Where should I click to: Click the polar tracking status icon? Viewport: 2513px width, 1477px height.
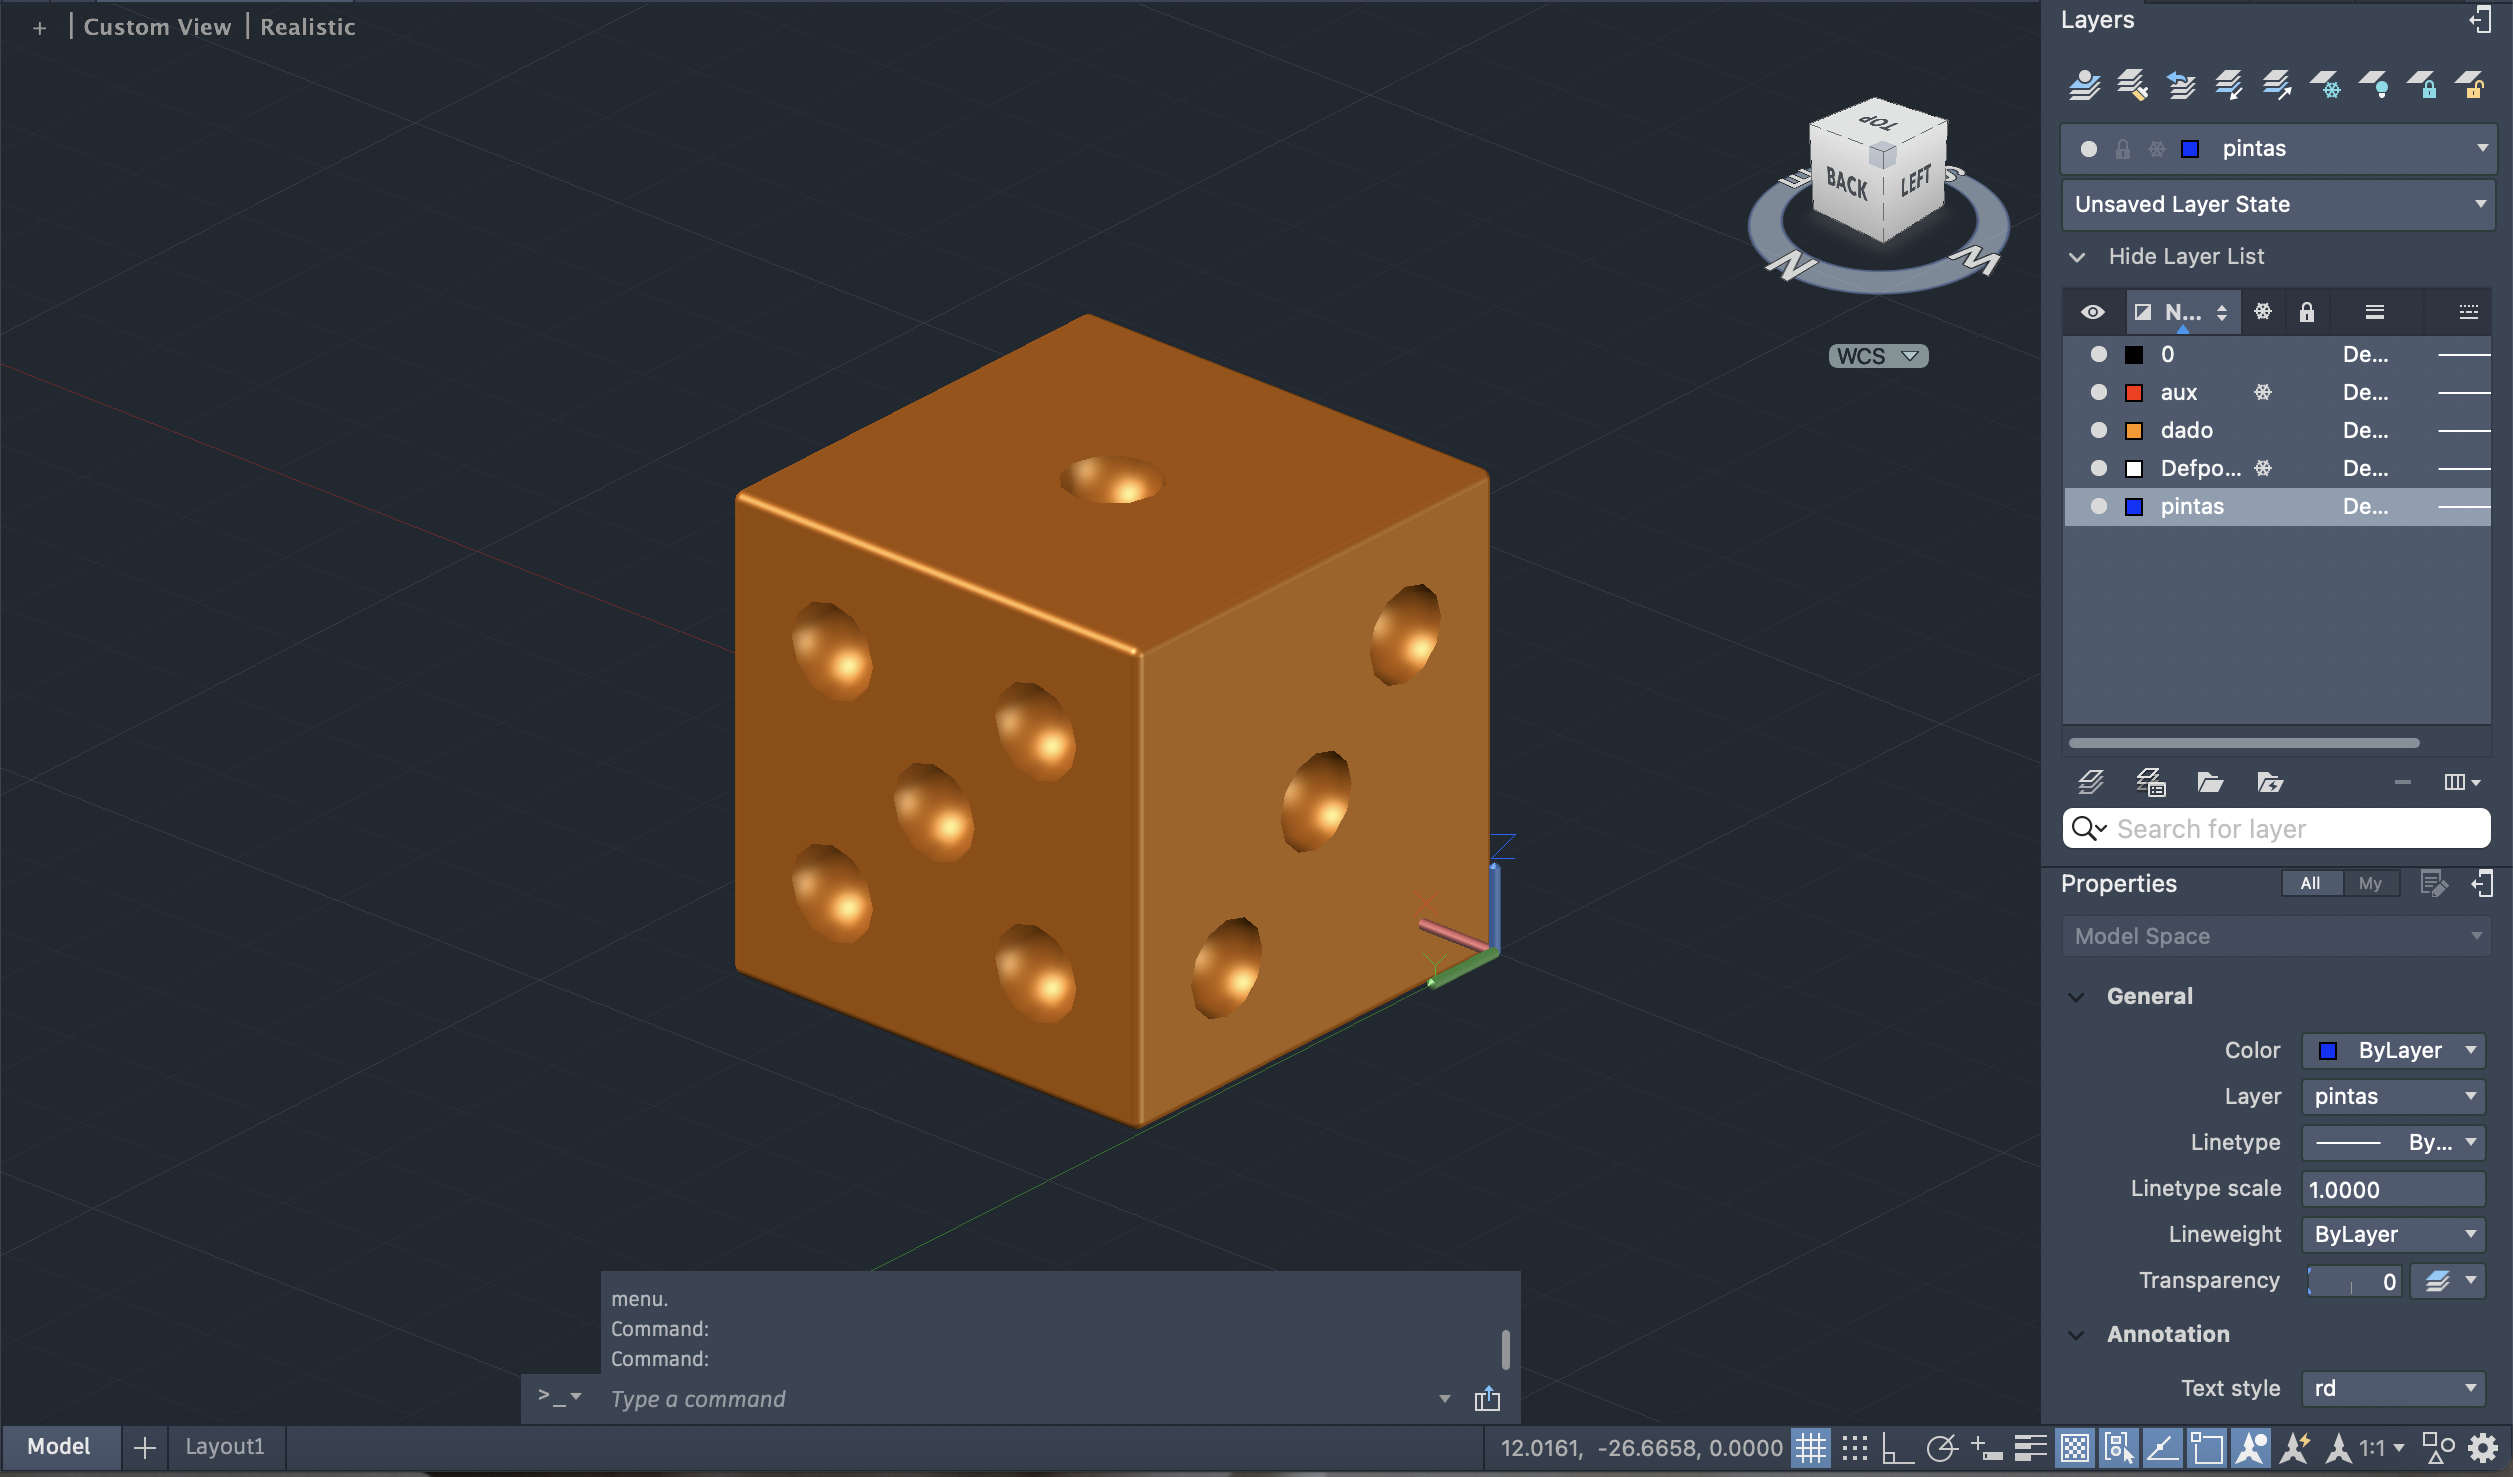pyautogui.click(x=1941, y=1447)
